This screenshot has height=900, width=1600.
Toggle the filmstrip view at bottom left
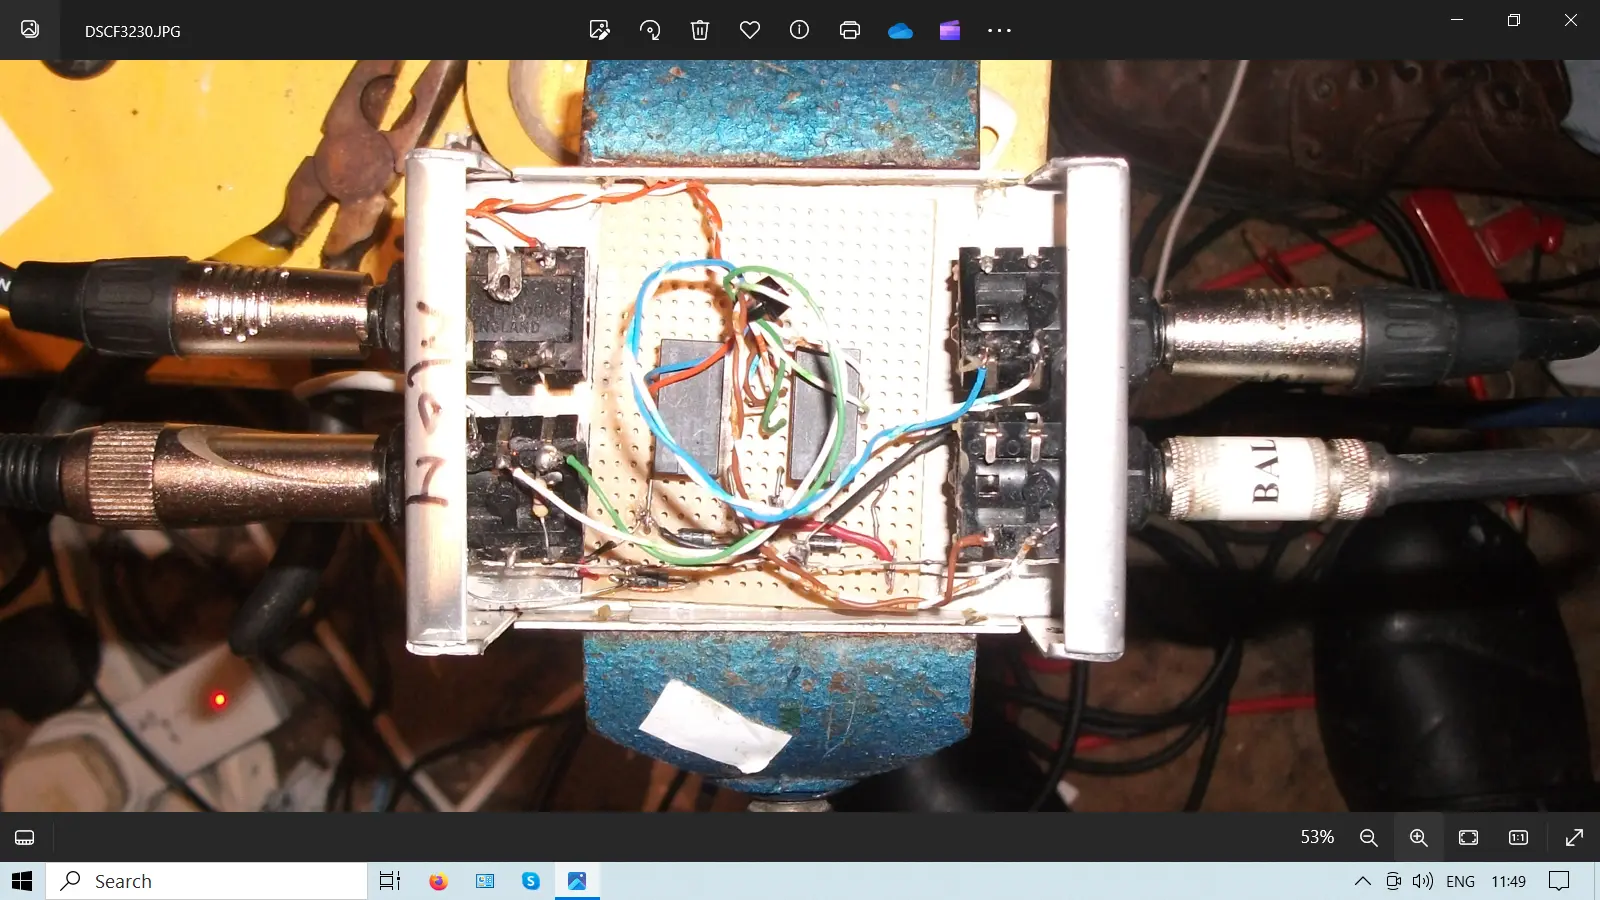25,837
